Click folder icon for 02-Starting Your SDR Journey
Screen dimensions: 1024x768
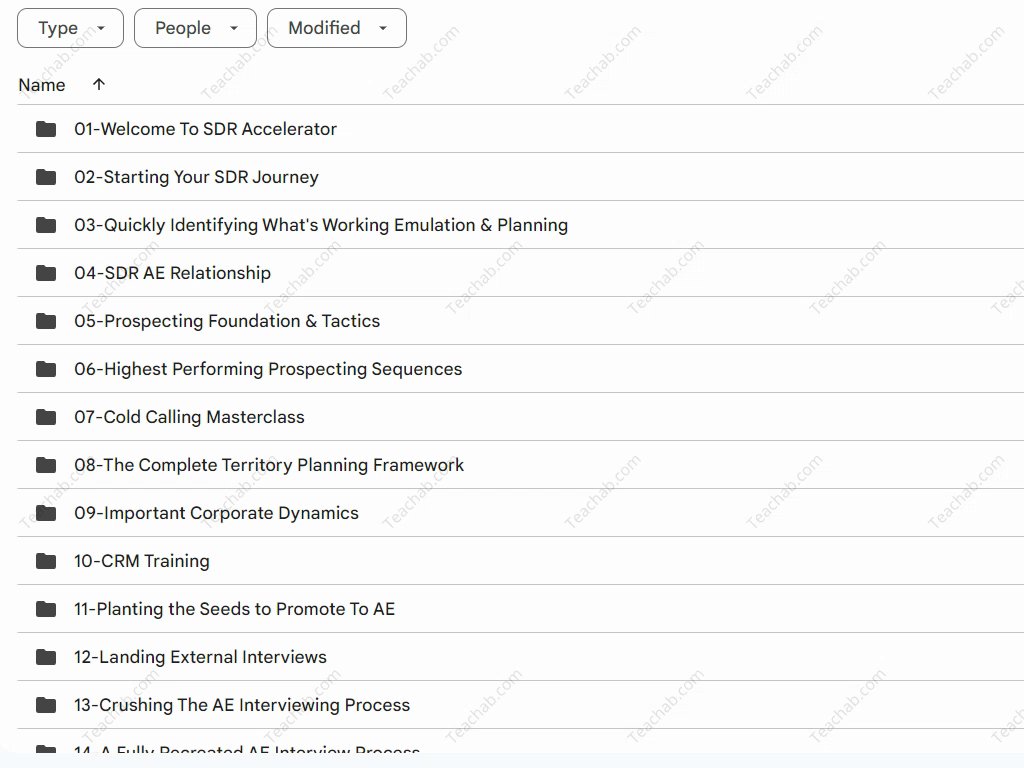[x=46, y=177]
